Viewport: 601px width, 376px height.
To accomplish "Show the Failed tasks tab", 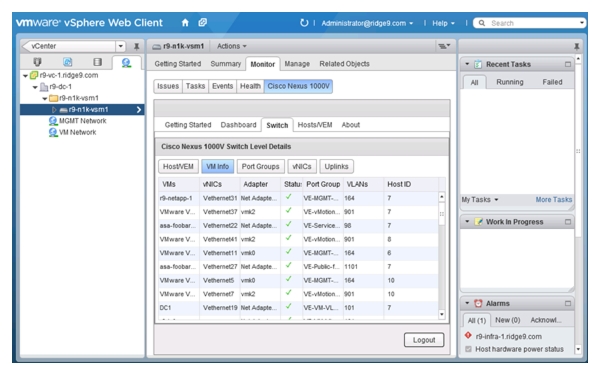I will click(x=552, y=82).
